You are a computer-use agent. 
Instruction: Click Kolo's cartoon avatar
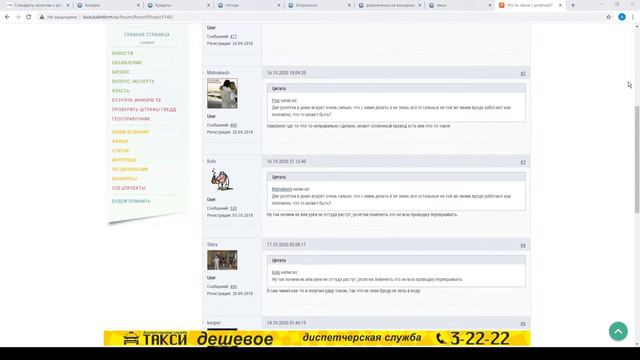coord(222,180)
